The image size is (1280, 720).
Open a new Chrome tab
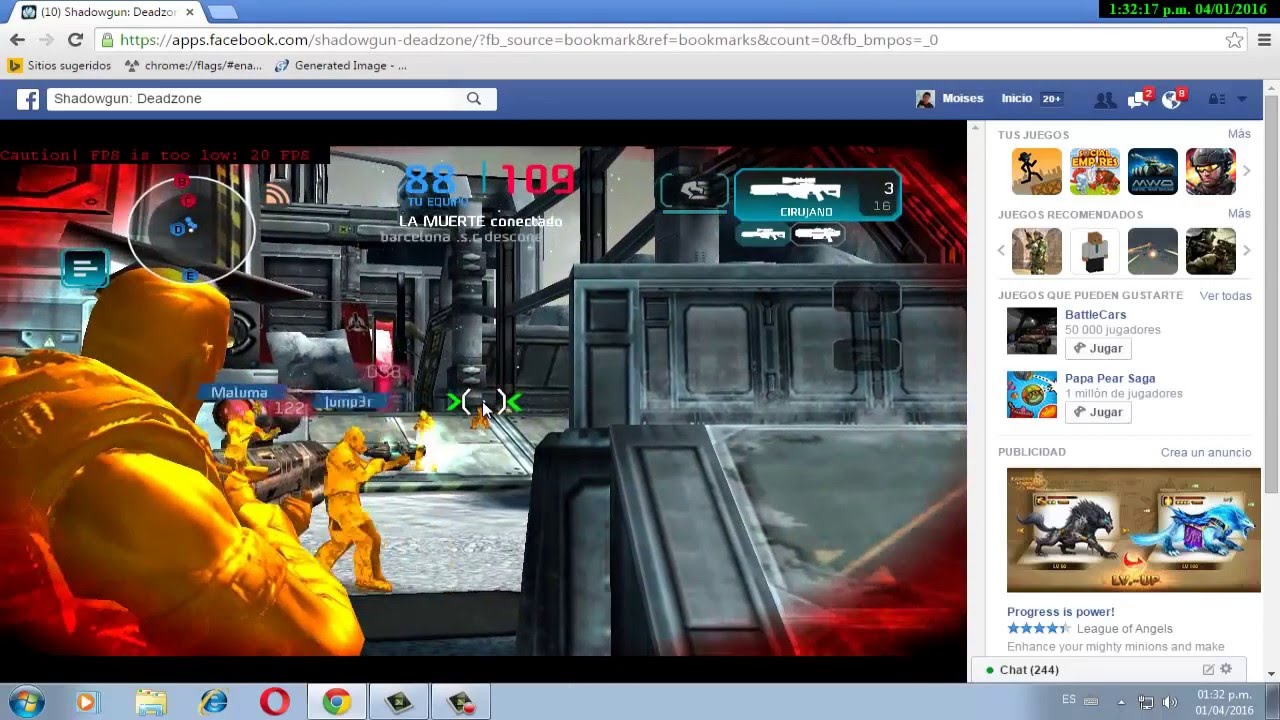(x=221, y=12)
